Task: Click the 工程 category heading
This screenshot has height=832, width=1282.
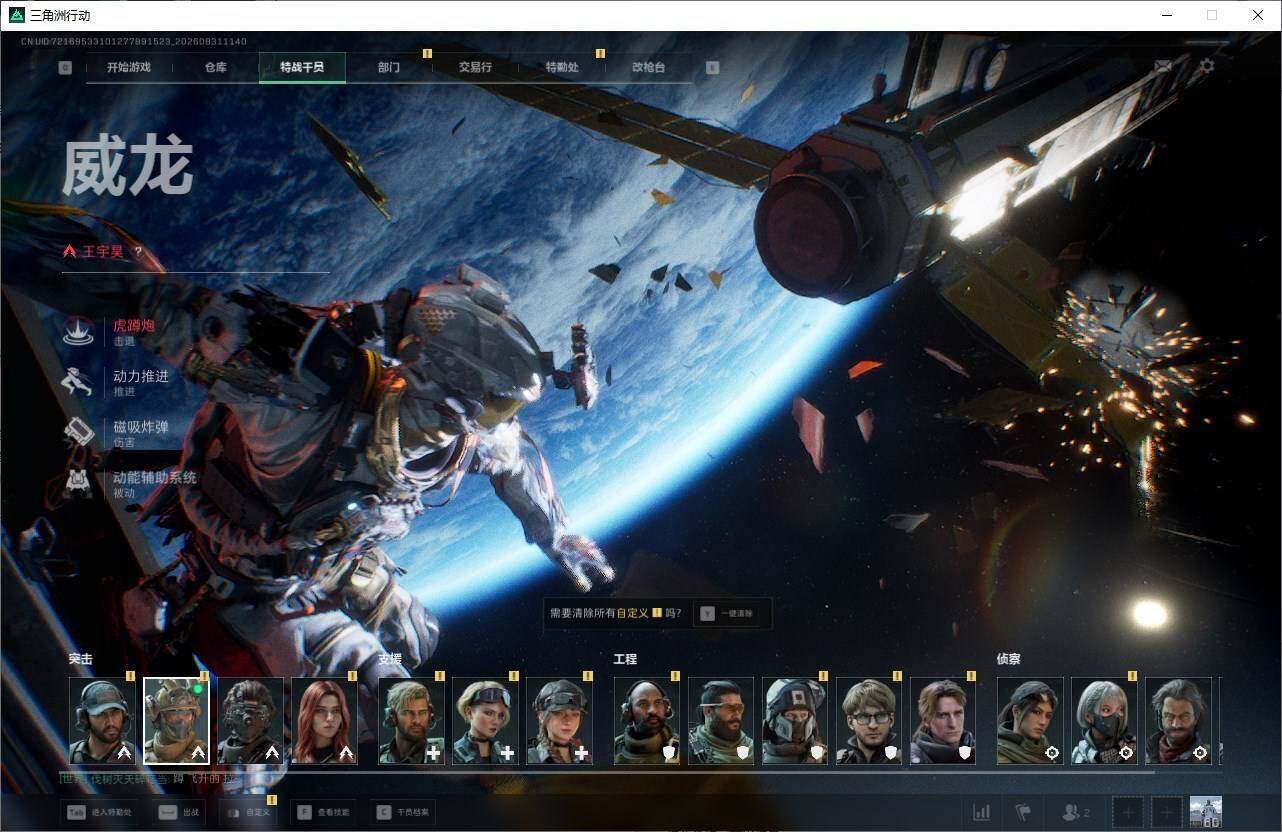Action: [x=625, y=659]
